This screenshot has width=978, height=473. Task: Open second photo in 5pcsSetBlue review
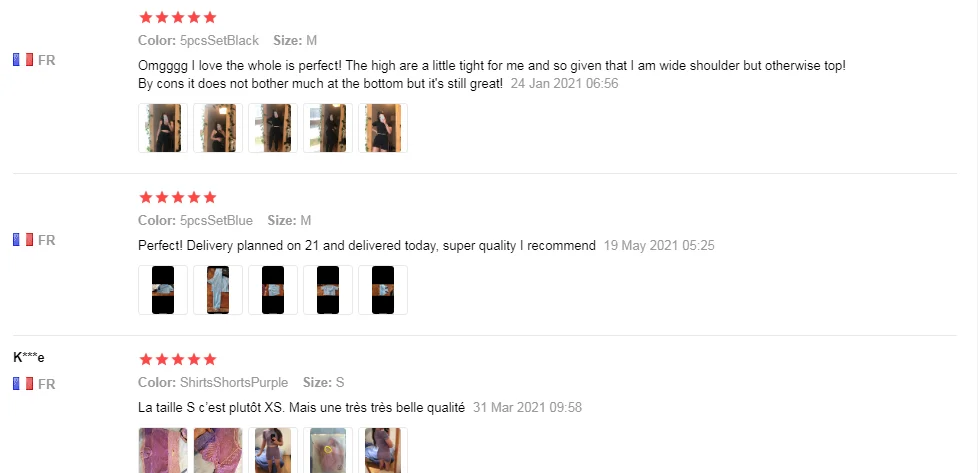pos(218,290)
